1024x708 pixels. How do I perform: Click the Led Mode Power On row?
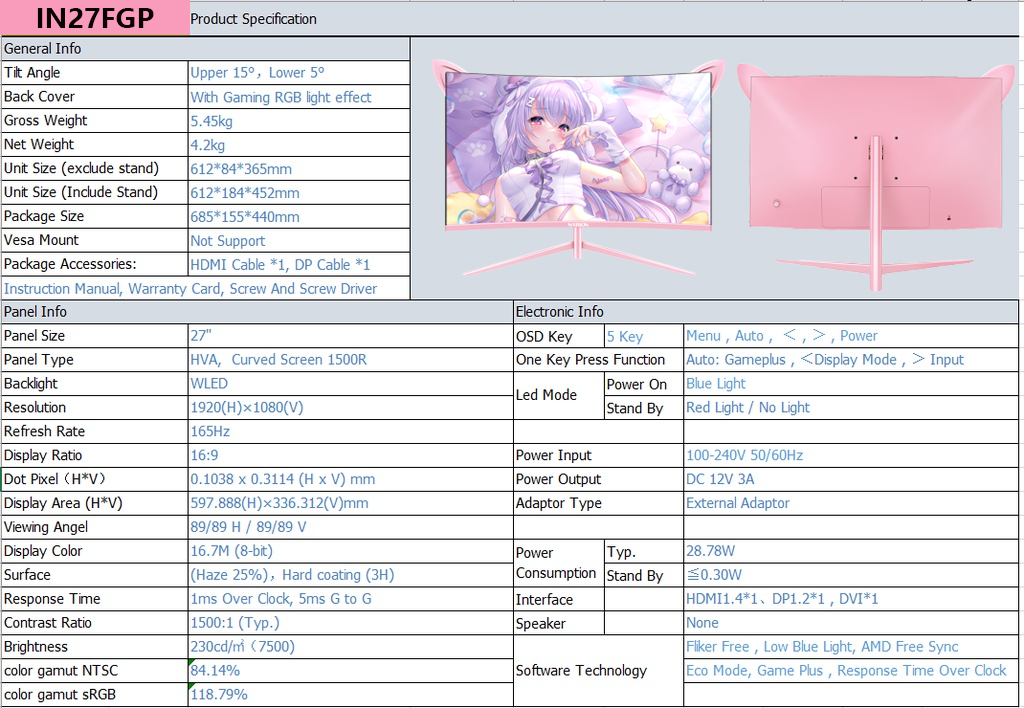[640, 383]
